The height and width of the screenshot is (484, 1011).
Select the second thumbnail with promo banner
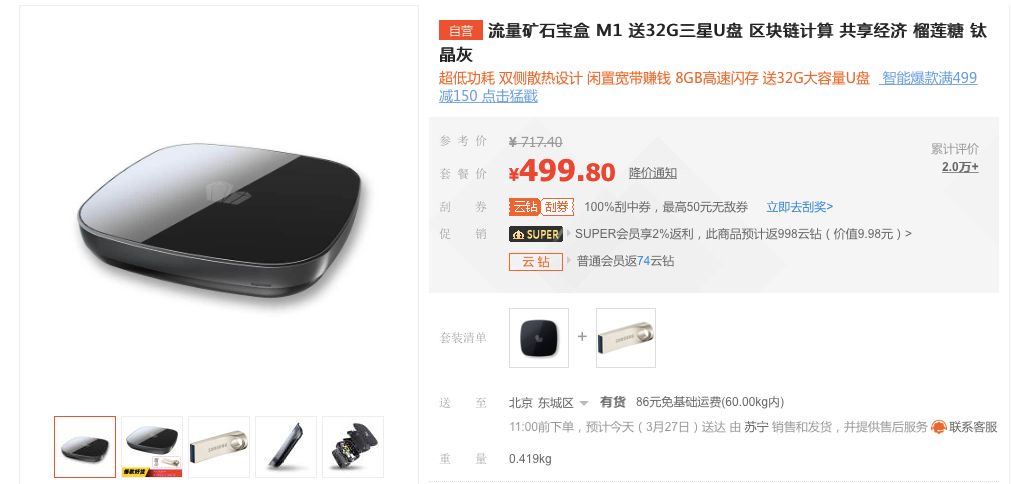pyautogui.click(x=152, y=447)
